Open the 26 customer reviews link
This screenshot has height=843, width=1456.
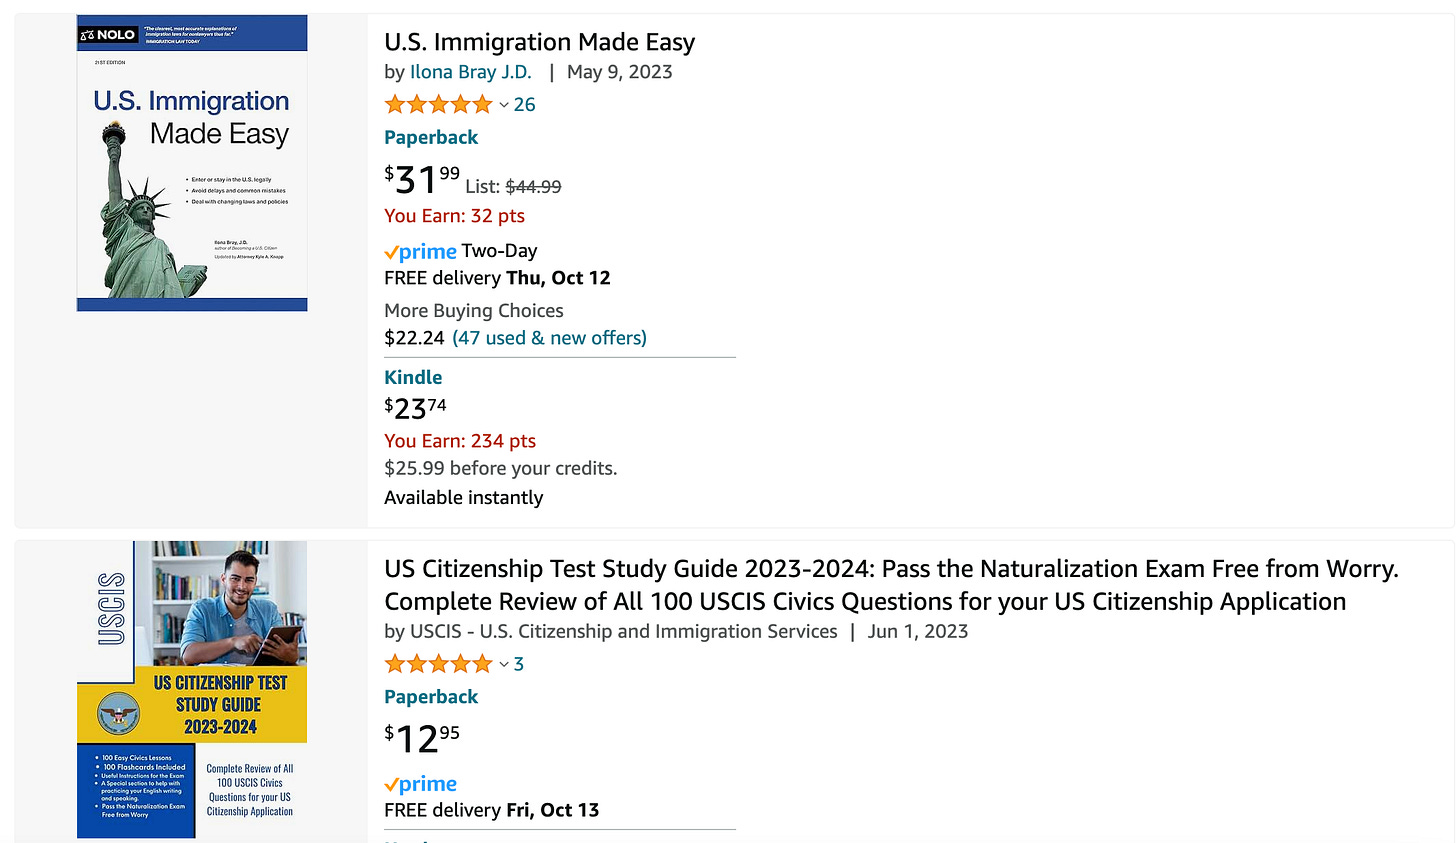(525, 104)
